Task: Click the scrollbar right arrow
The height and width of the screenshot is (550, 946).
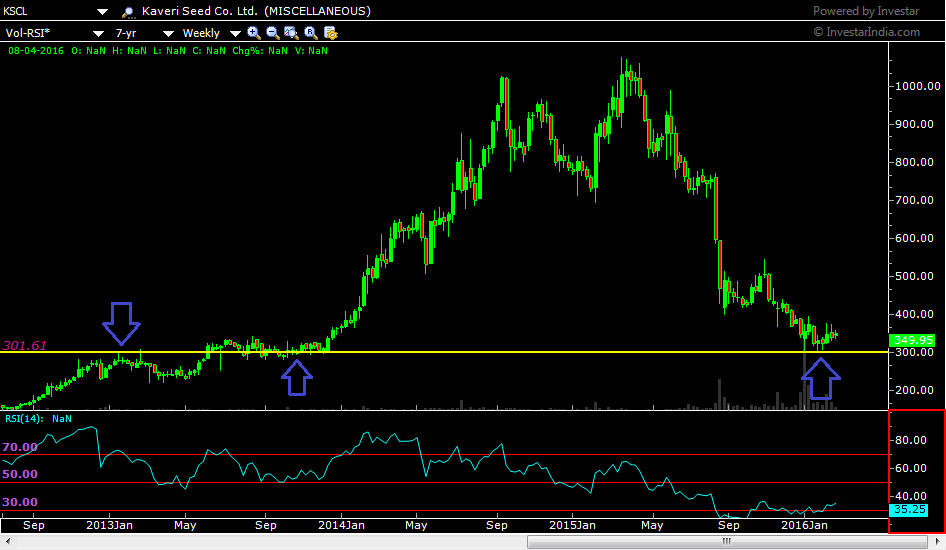Action: tap(938, 542)
